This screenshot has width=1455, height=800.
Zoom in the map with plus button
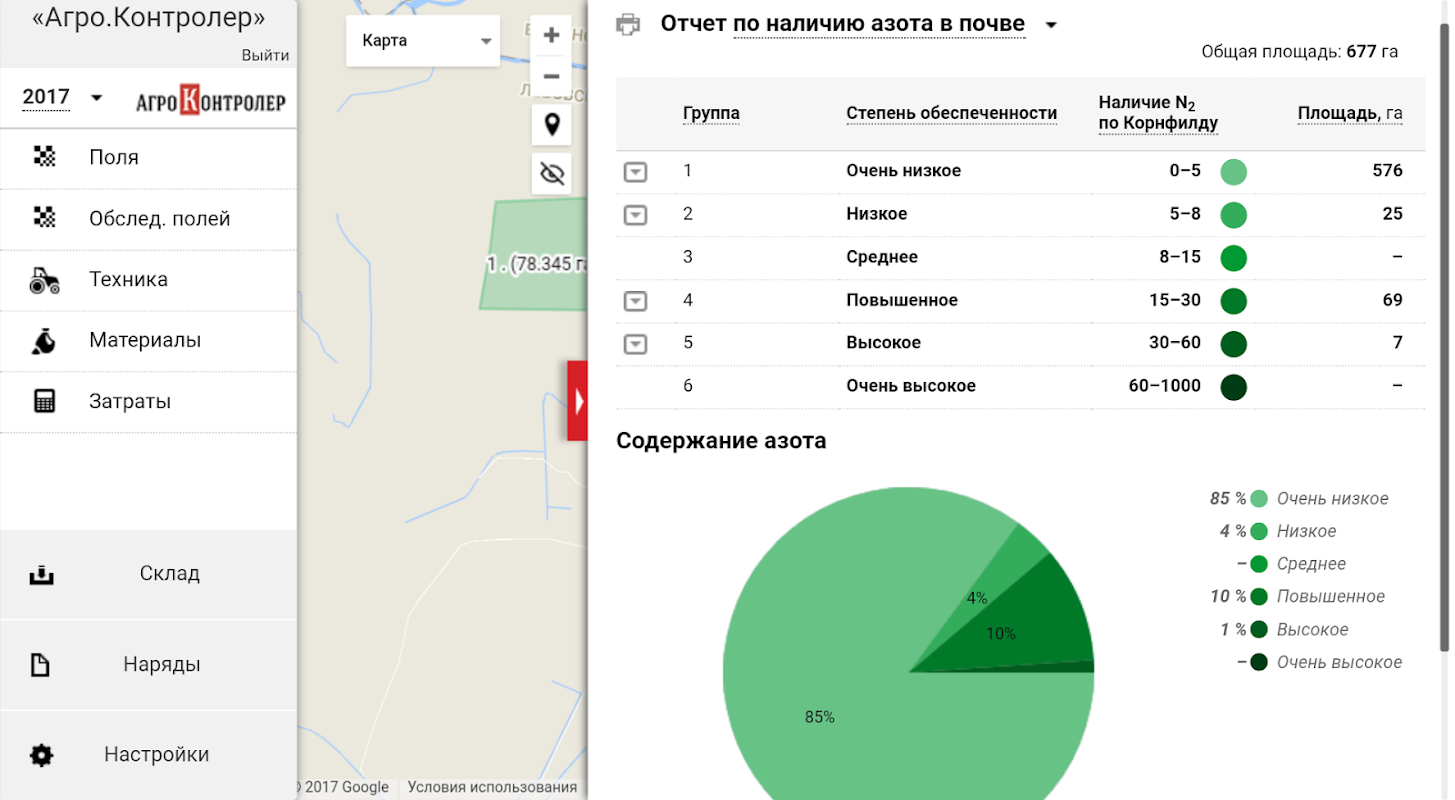click(551, 36)
